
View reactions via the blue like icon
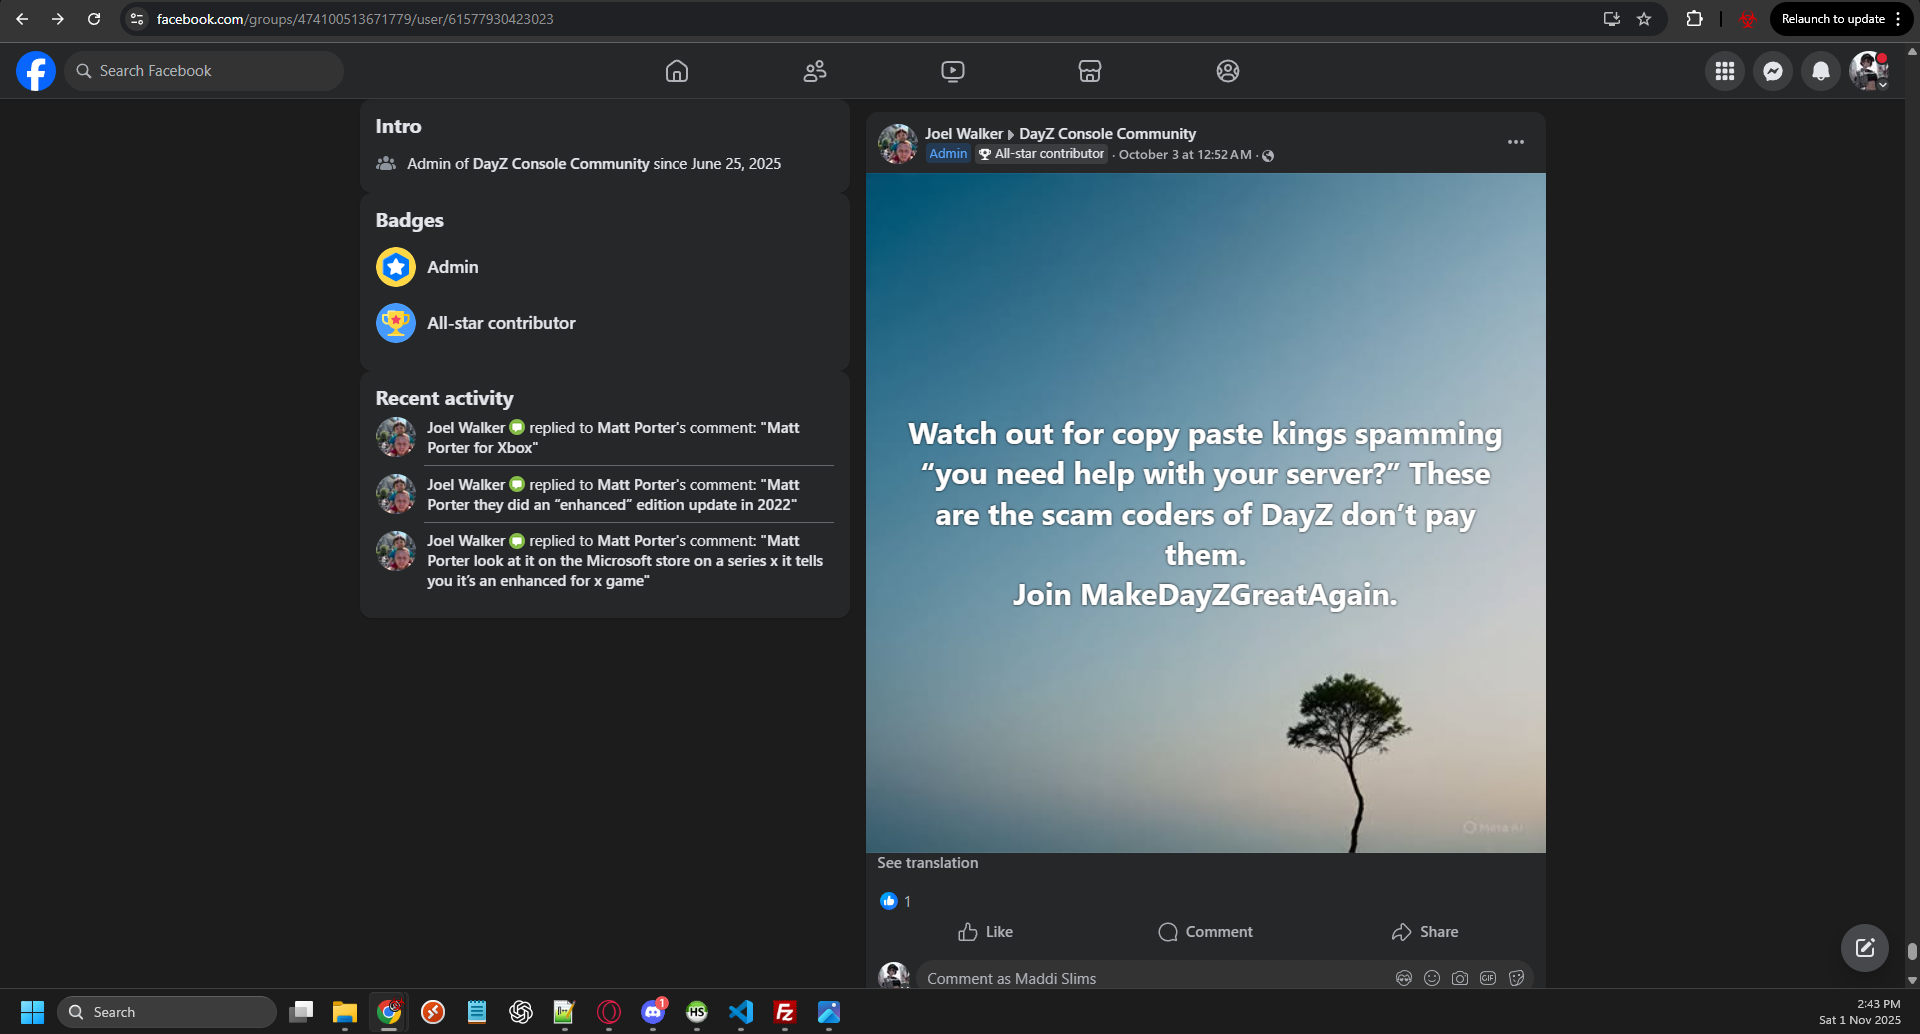coord(888,901)
